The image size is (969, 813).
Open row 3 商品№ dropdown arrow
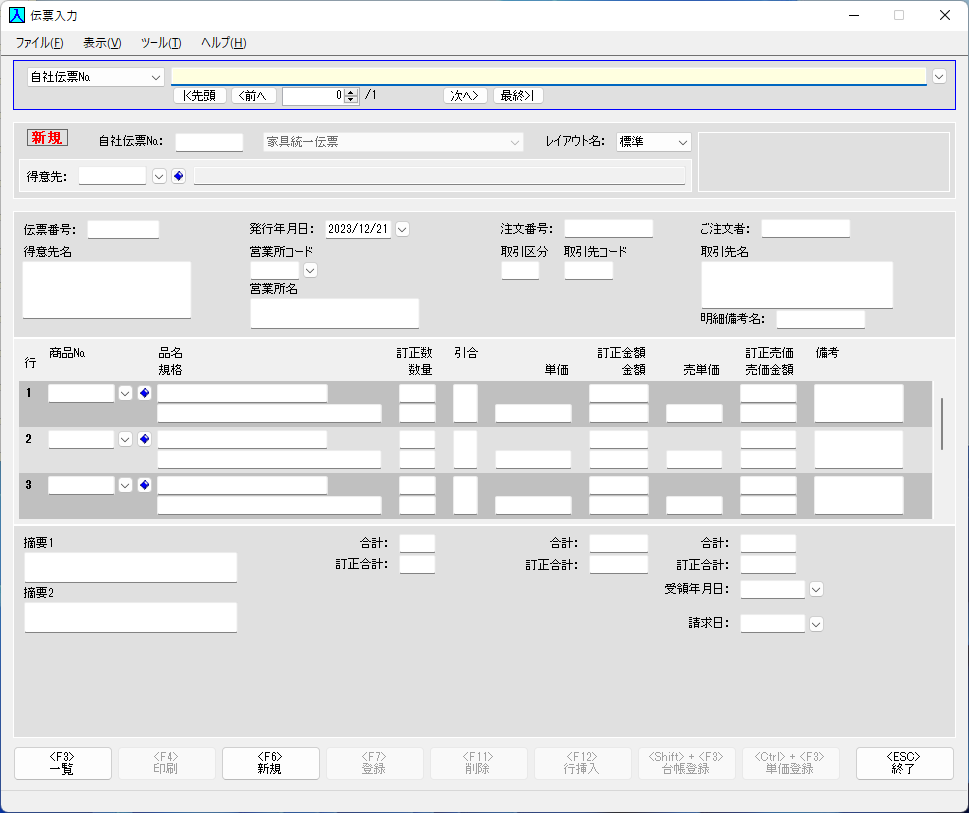click(125, 485)
